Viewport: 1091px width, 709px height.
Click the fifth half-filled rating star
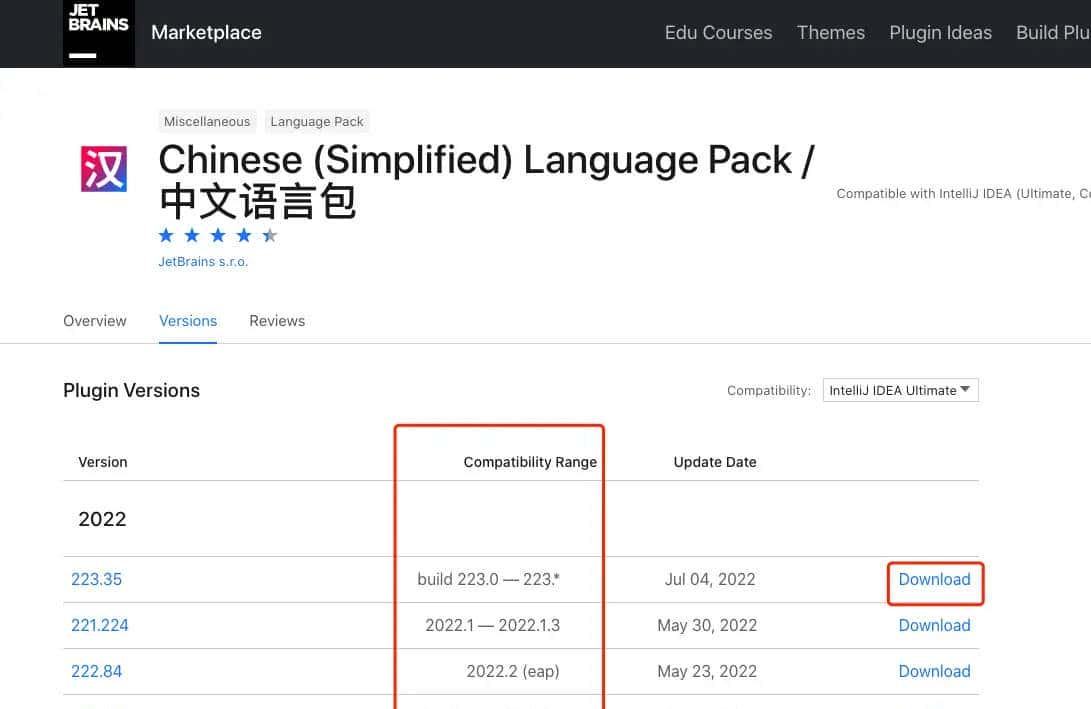[x=270, y=235]
